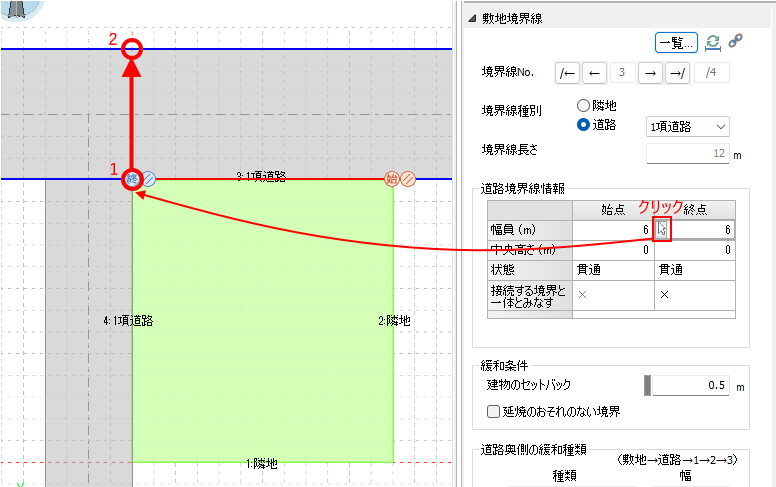Click the 始点 幅員 width cell
776x487 pixels.
[x=612, y=229]
